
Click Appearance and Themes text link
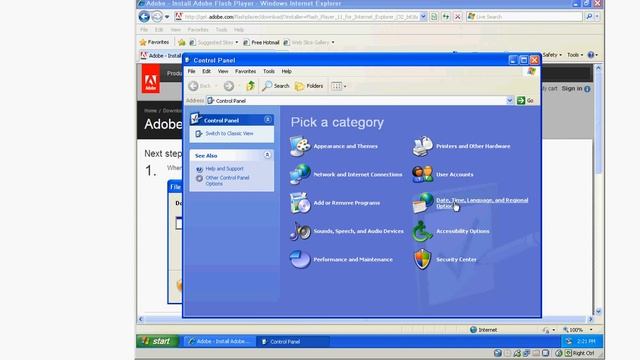click(x=345, y=146)
